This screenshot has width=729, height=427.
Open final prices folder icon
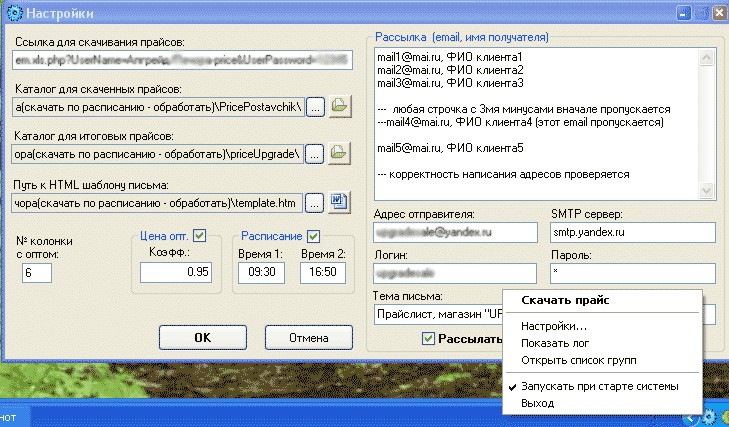click(339, 153)
